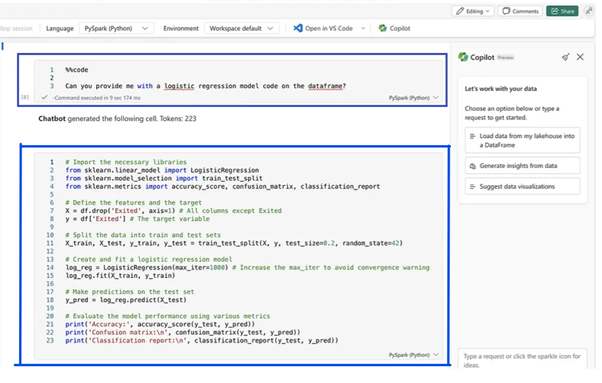Click the people icon at top right

pos(589,11)
